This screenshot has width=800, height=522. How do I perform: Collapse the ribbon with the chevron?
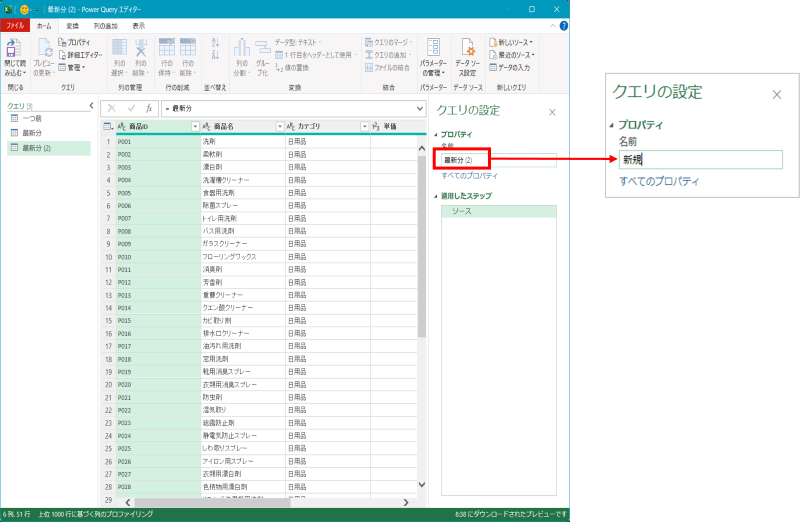tap(553, 26)
